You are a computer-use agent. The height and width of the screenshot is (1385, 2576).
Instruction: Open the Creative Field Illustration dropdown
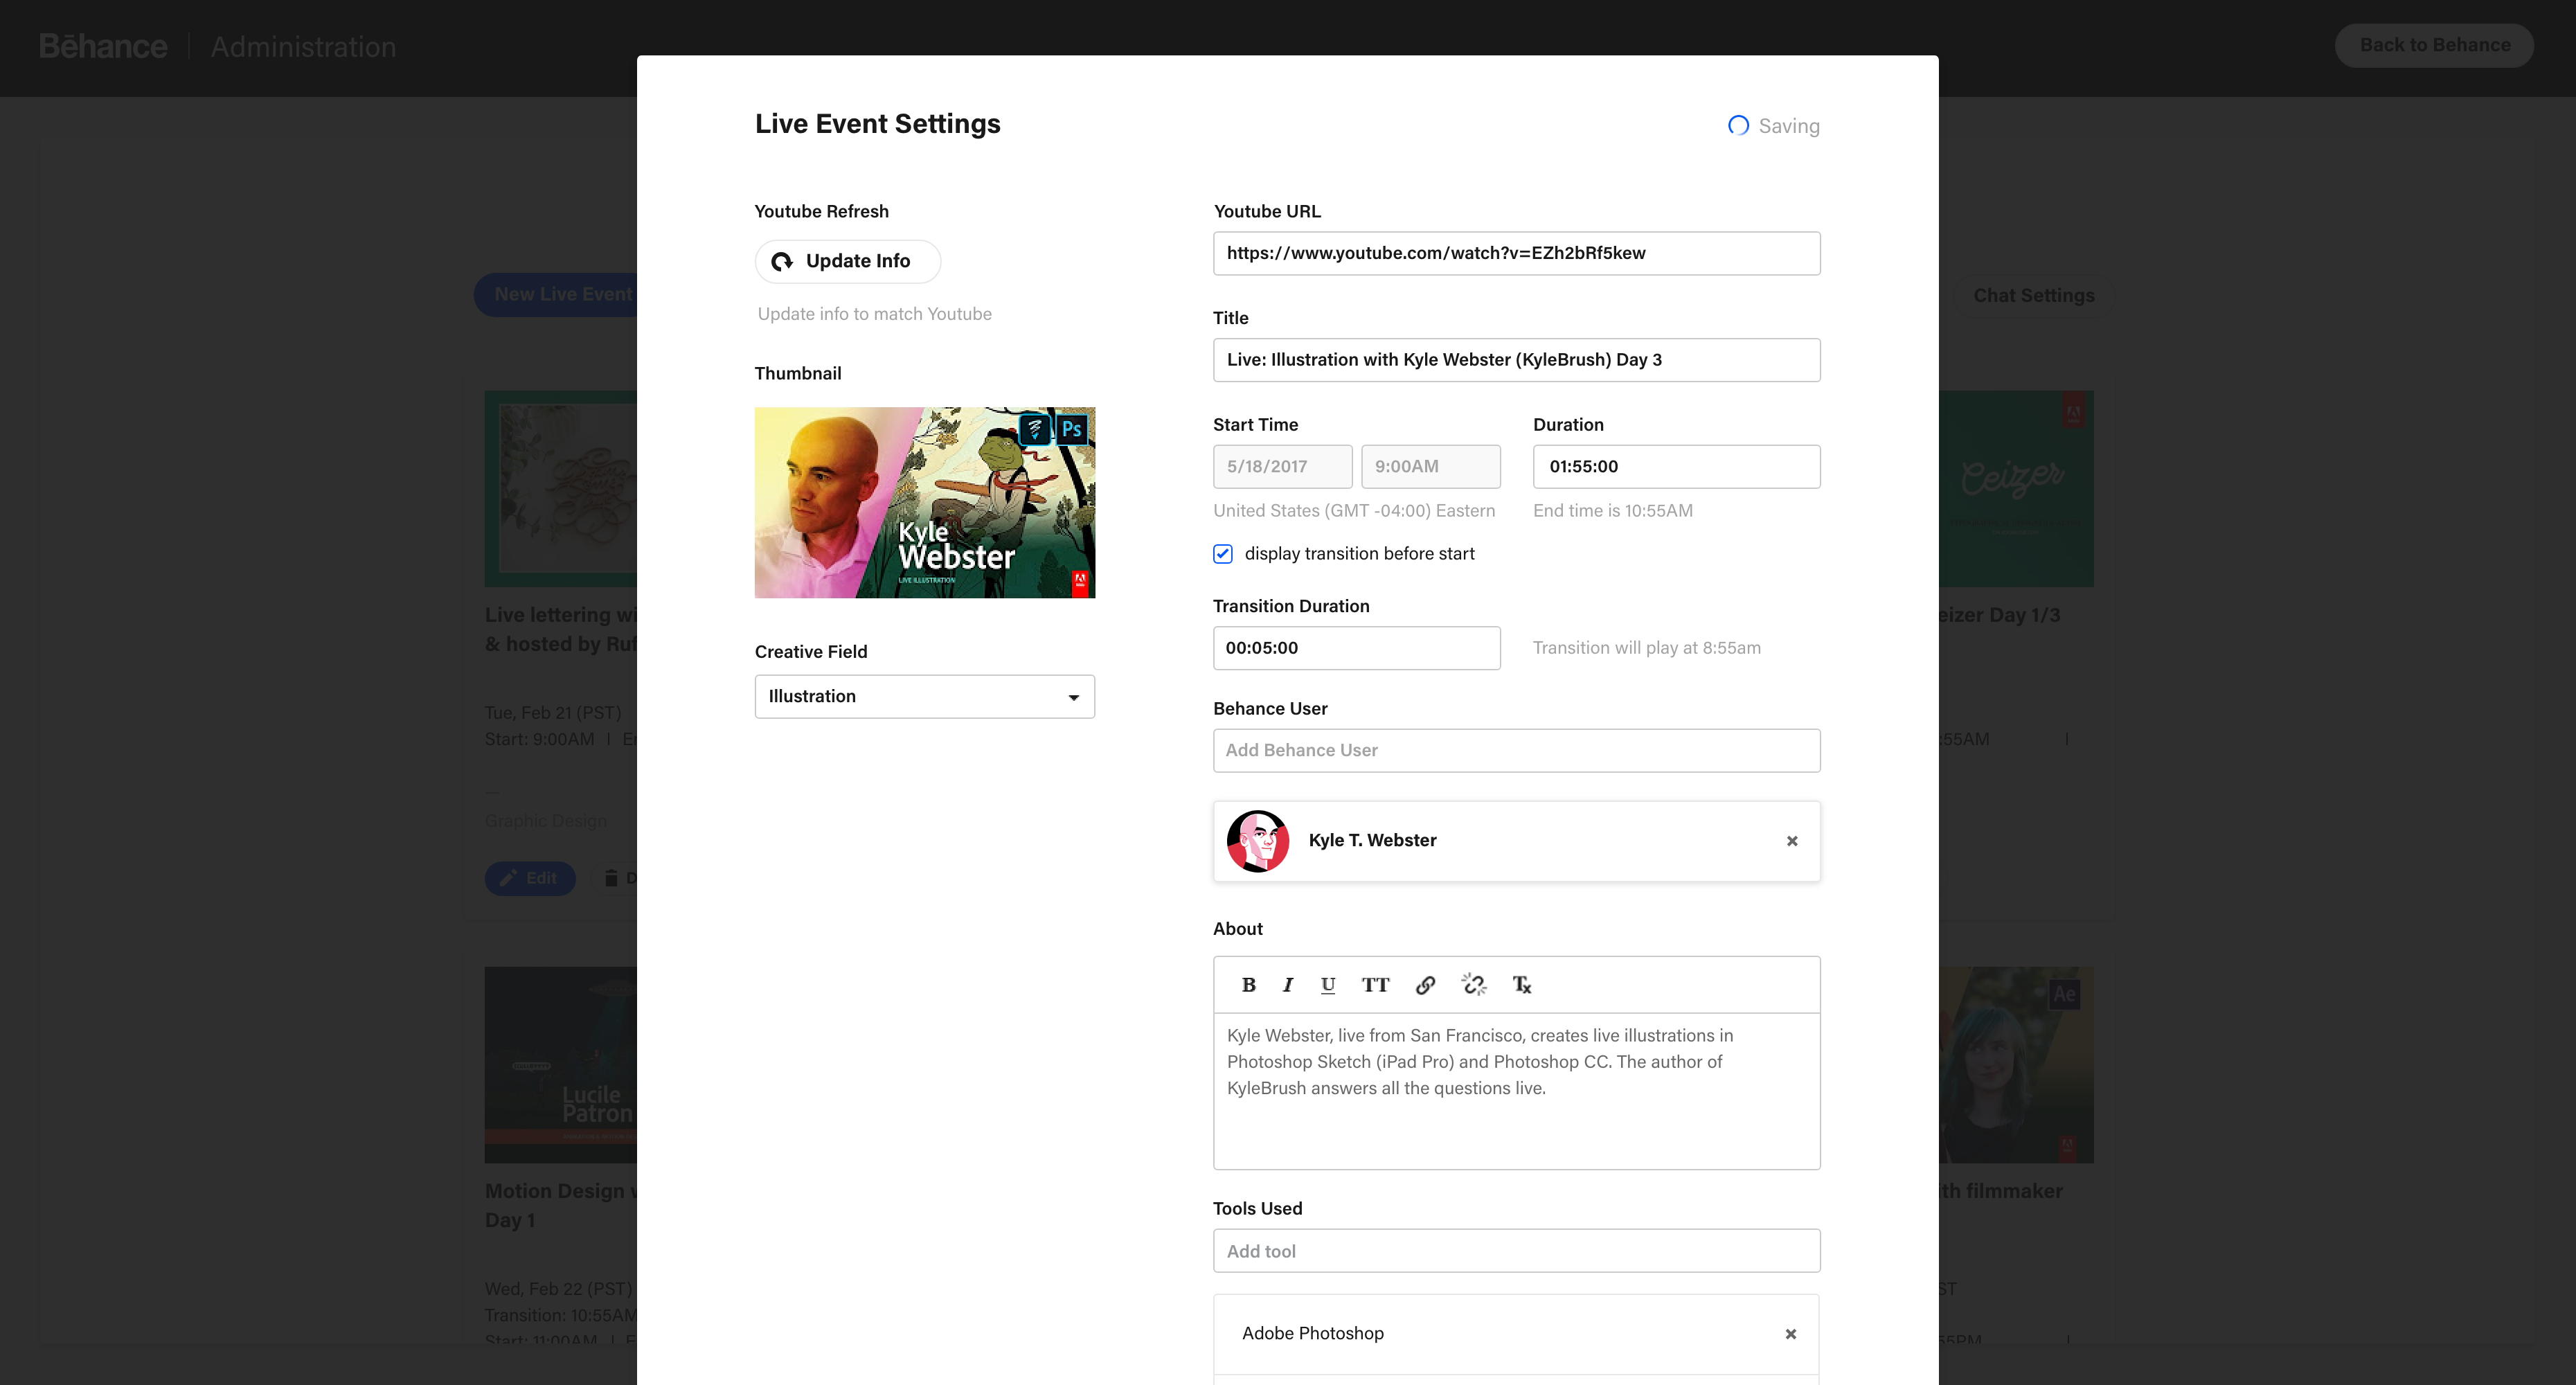[924, 696]
